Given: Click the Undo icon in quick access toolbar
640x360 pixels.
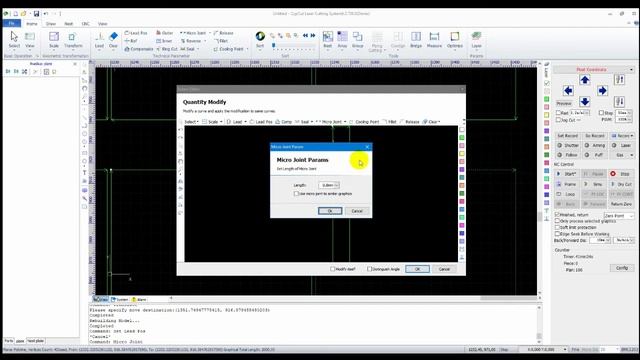Looking at the screenshot, I should coord(46,13).
